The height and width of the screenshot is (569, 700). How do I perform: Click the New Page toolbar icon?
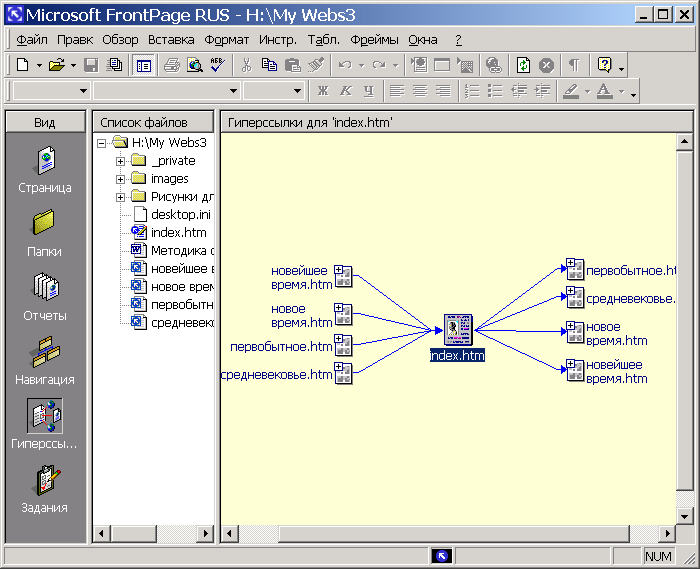pyautogui.click(x=23, y=65)
